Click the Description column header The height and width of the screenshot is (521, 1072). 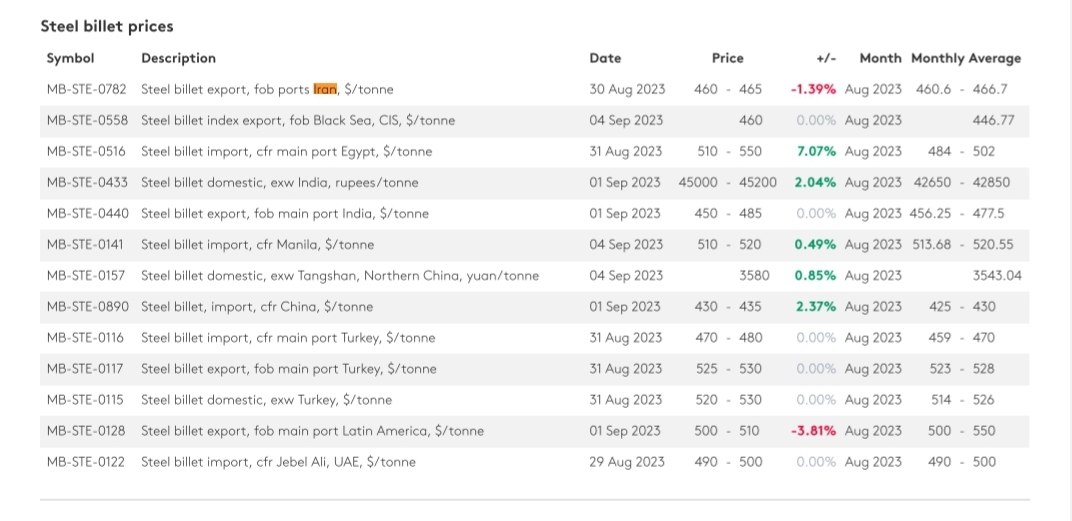[178, 58]
